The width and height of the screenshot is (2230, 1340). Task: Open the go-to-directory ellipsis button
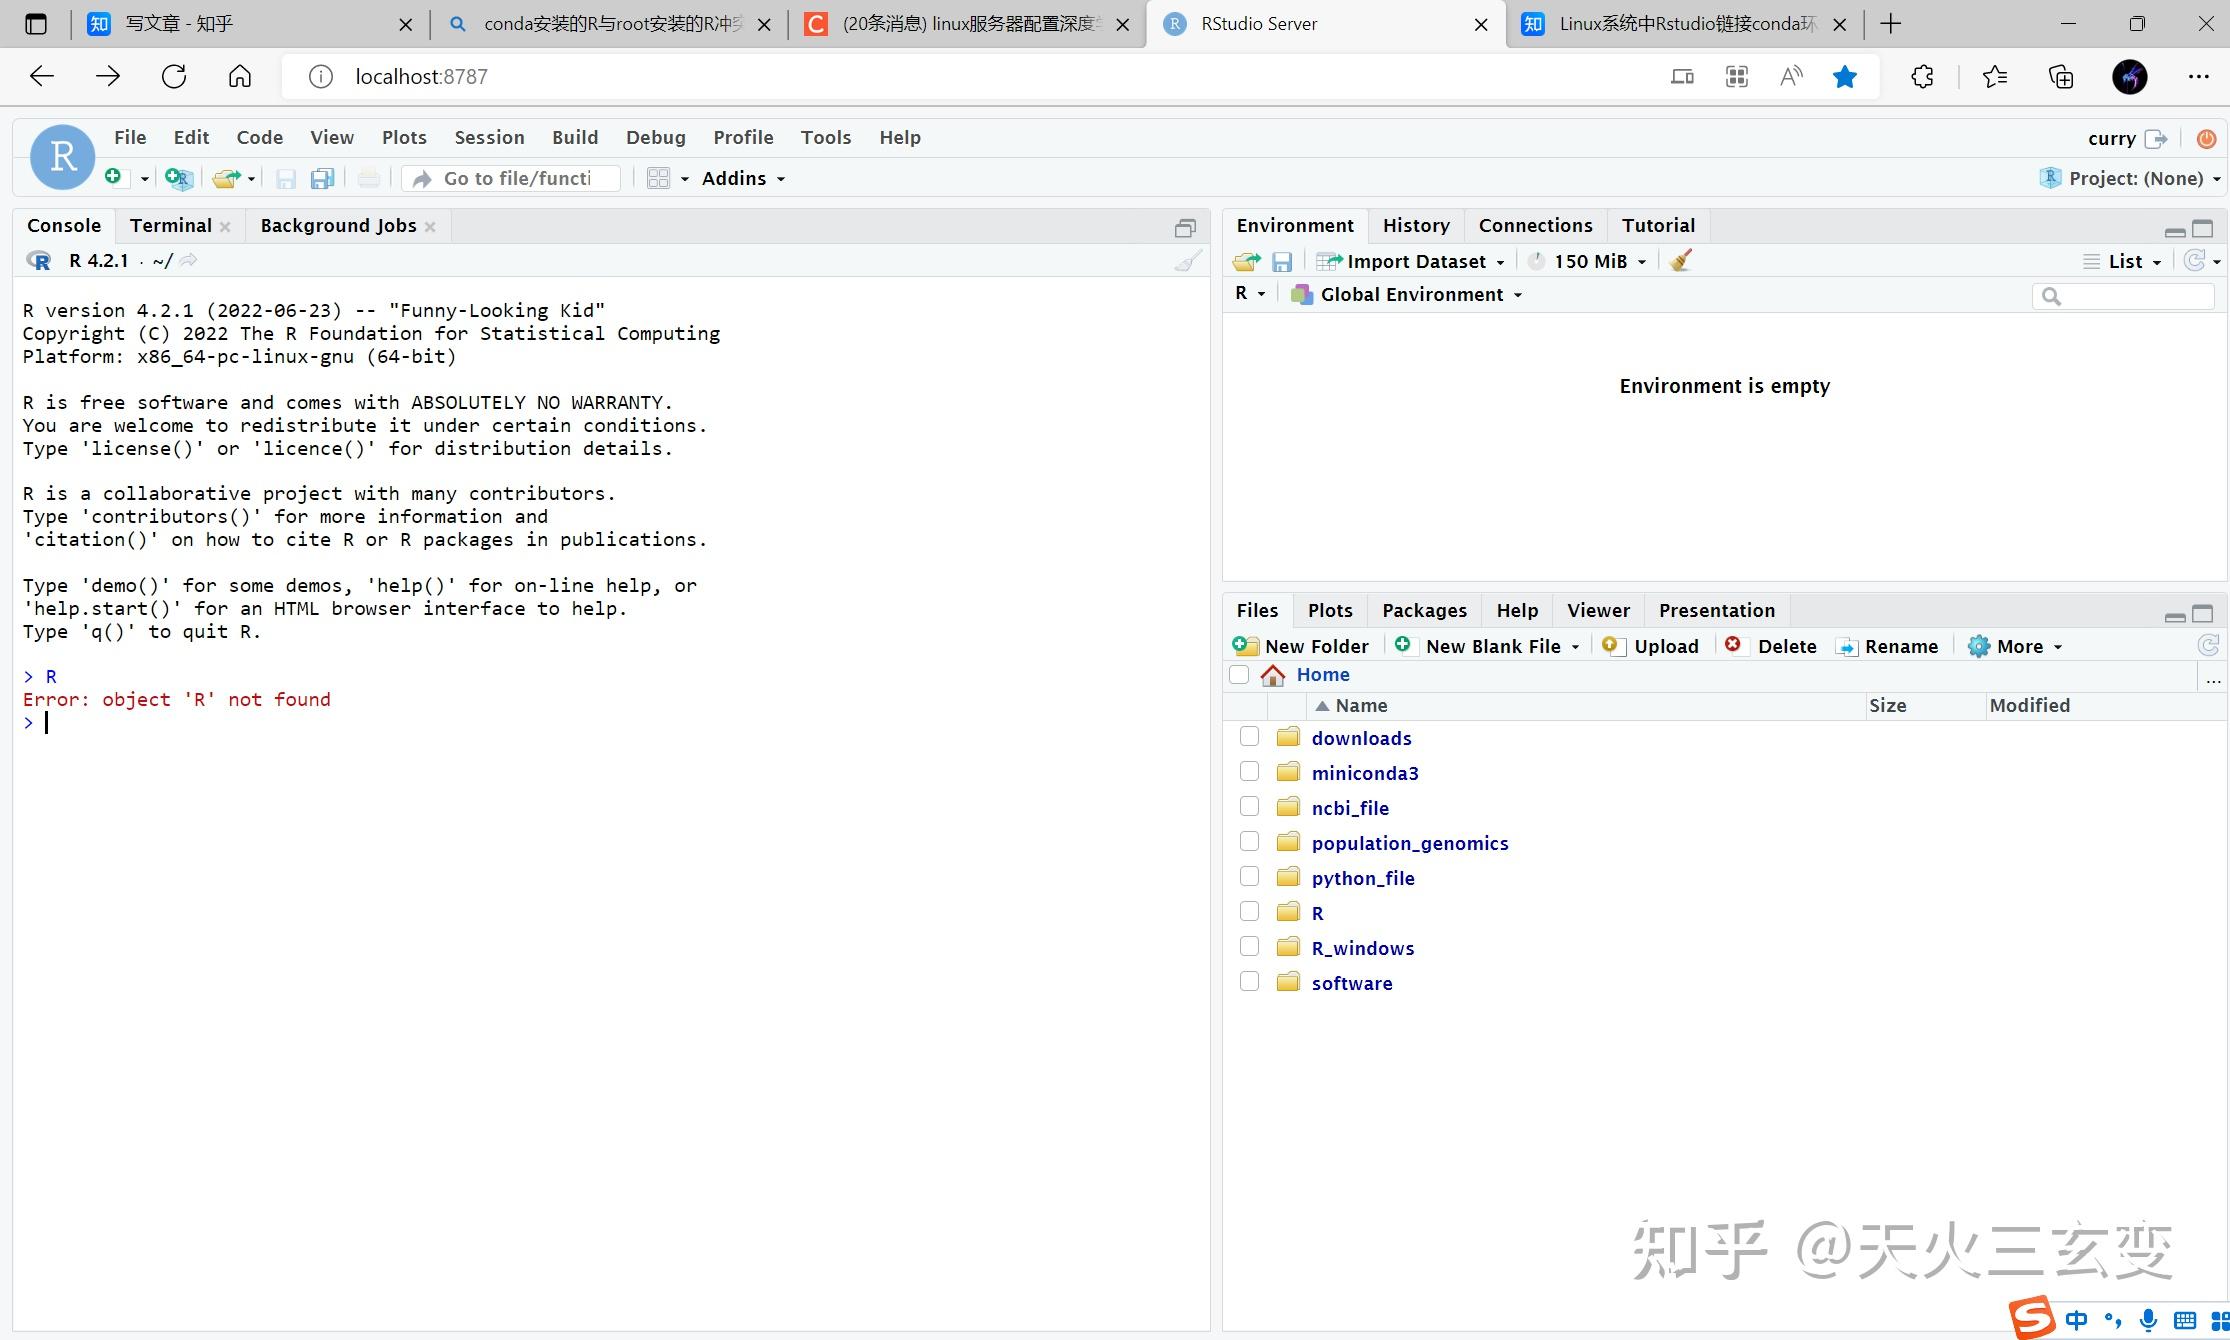point(2213,679)
